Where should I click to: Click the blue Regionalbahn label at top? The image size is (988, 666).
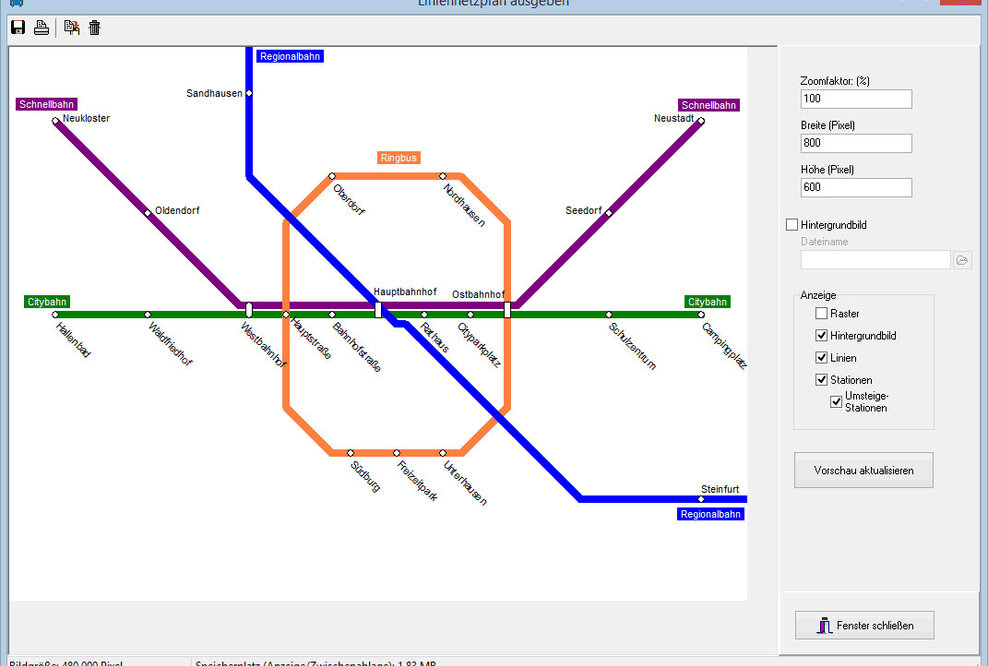[290, 56]
